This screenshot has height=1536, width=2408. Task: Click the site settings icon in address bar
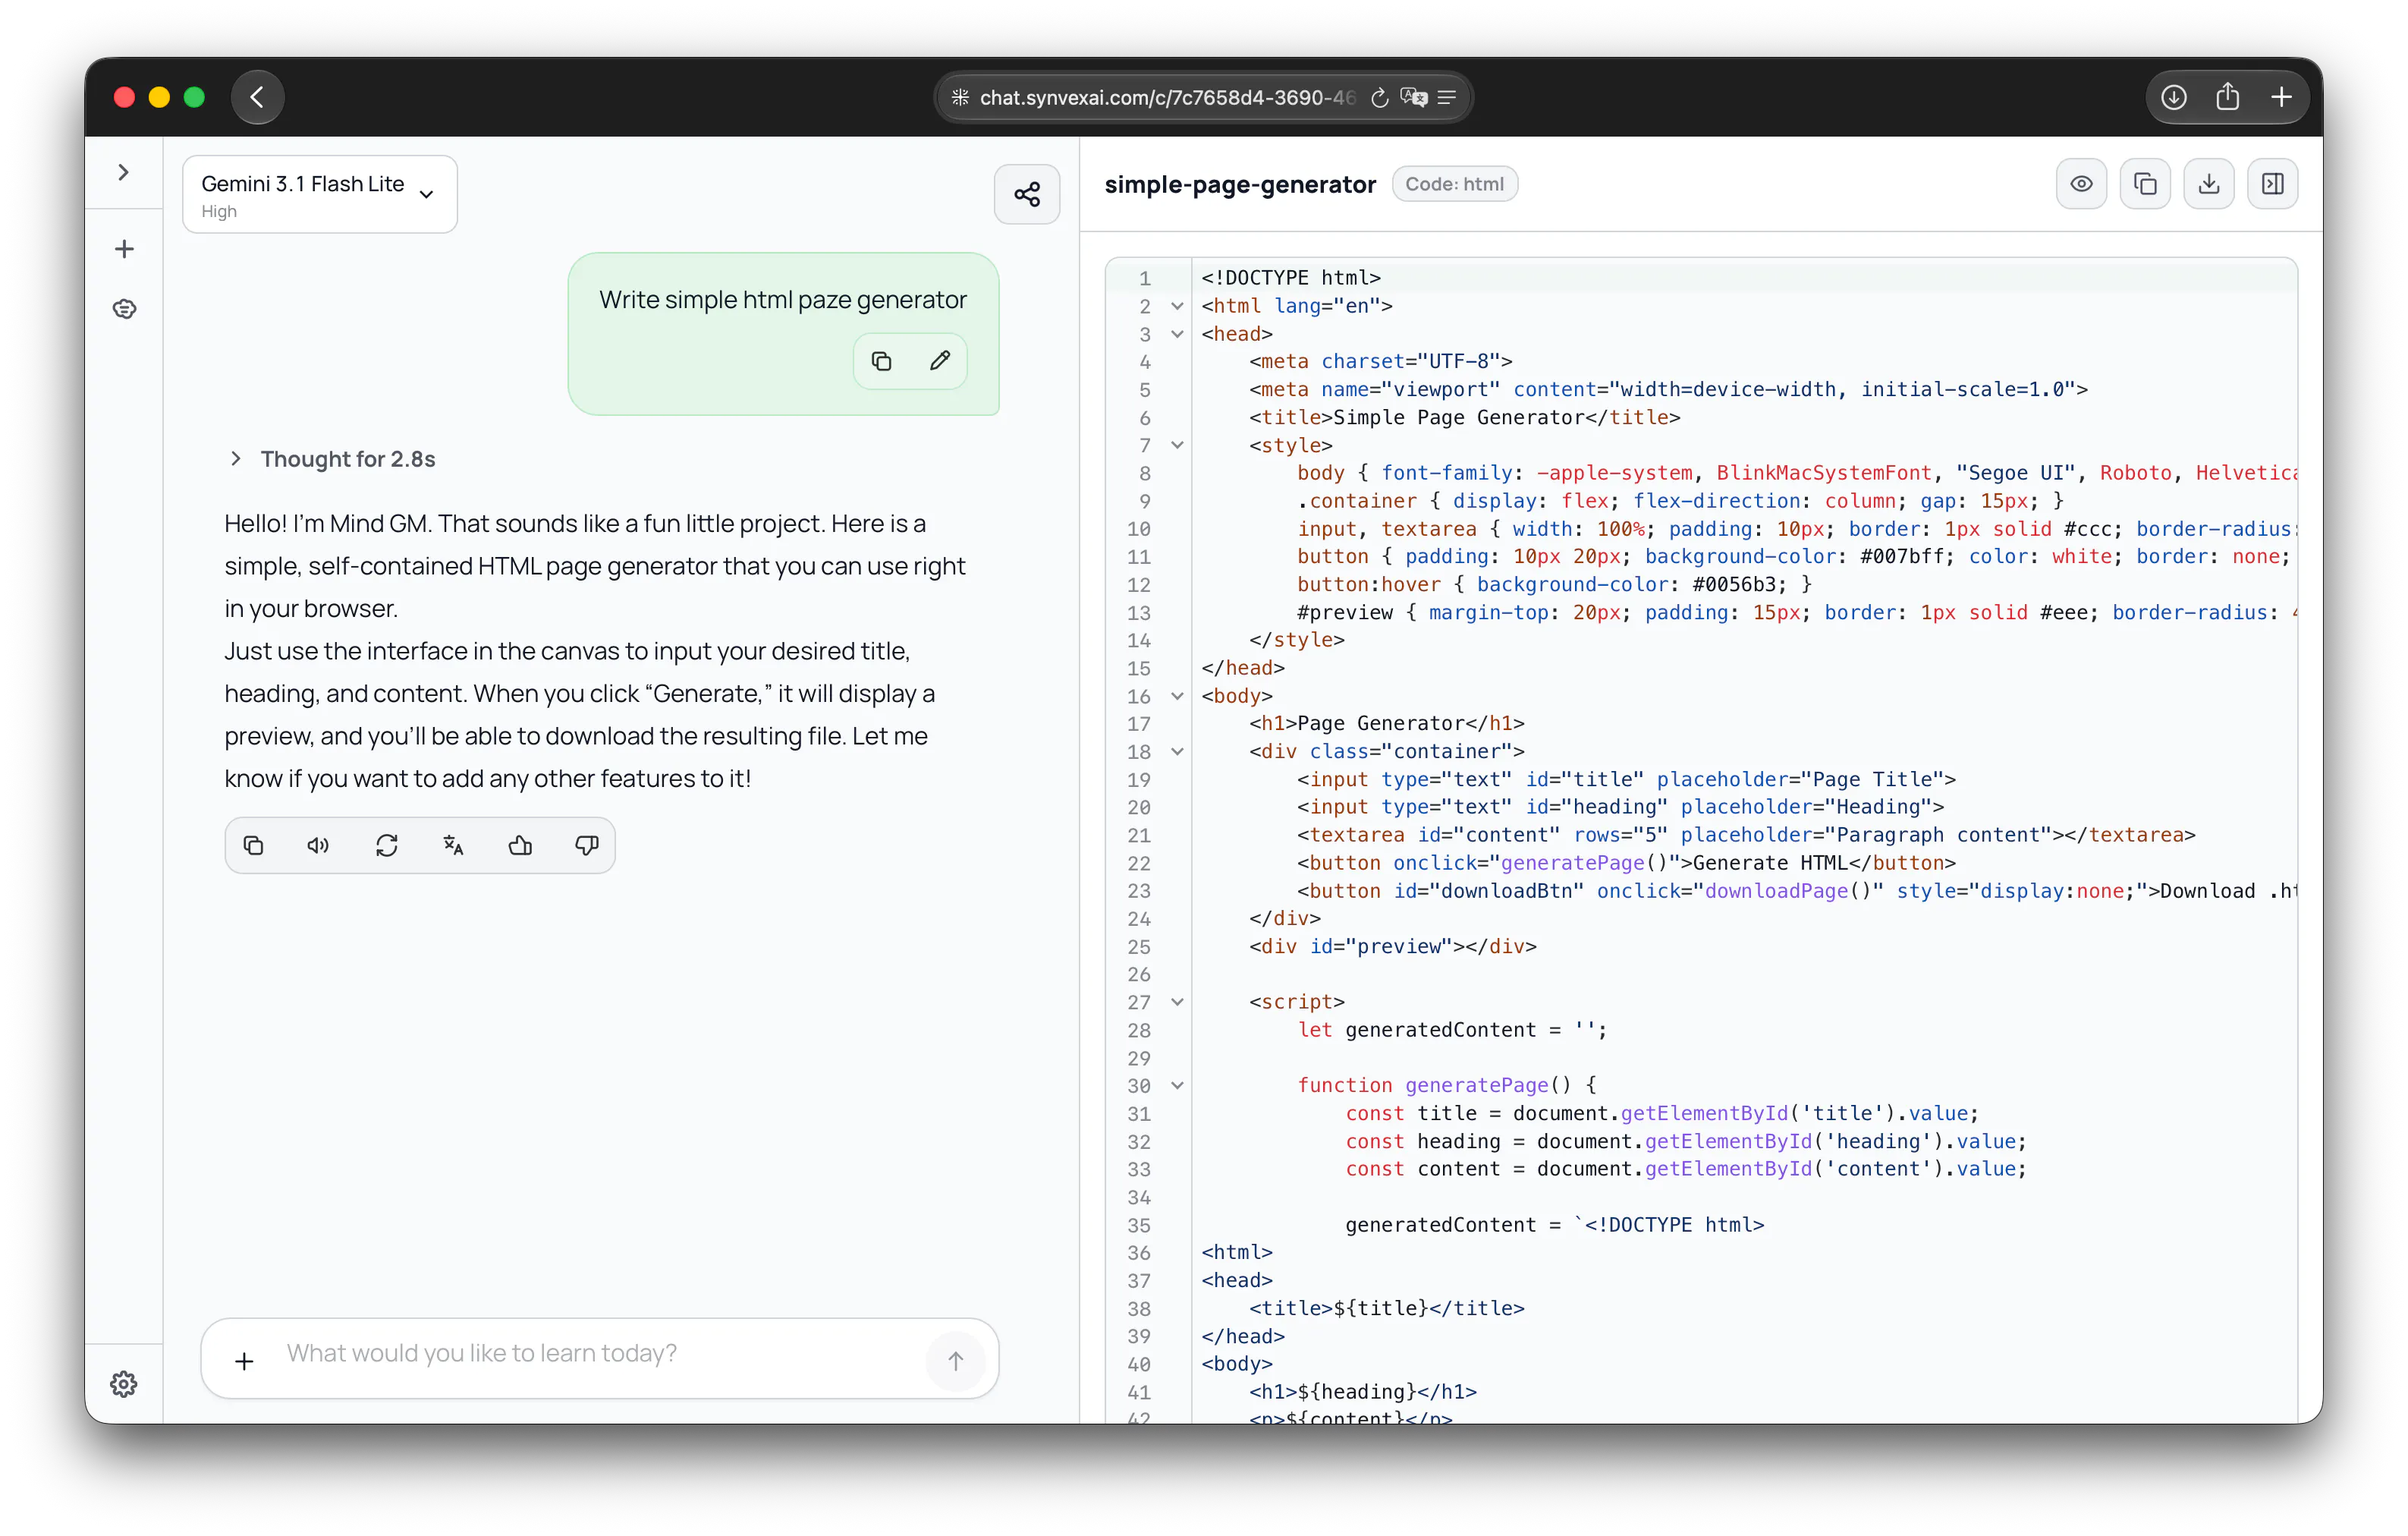(x=960, y=97)
